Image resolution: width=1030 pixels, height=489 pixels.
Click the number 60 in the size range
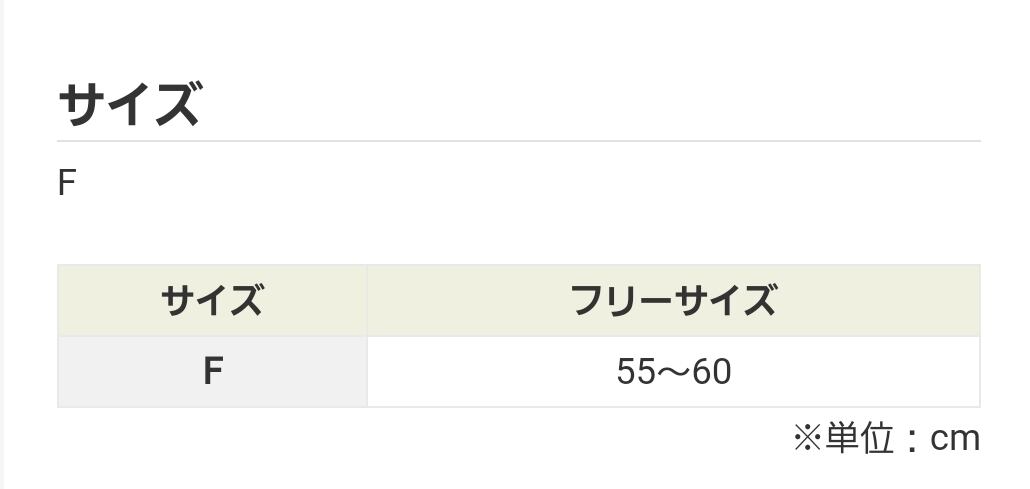tap(712, 372)
